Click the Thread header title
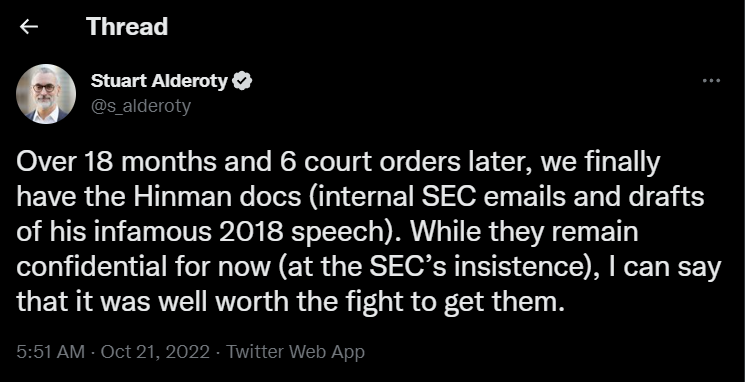Viewport: 745px width, 382px height. coord(127,27)
